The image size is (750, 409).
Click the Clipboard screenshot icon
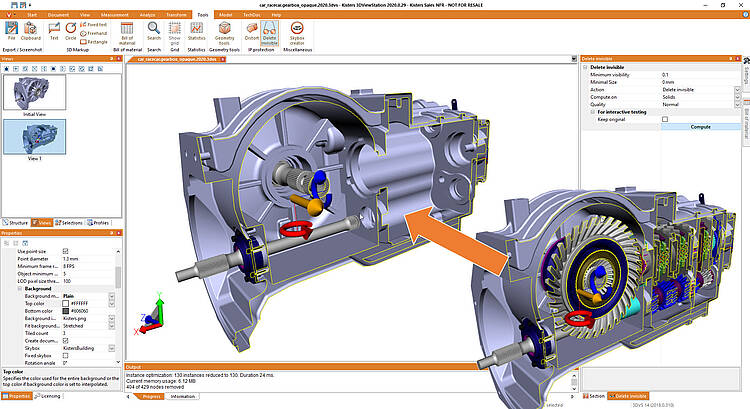click(x=31, y=36)
